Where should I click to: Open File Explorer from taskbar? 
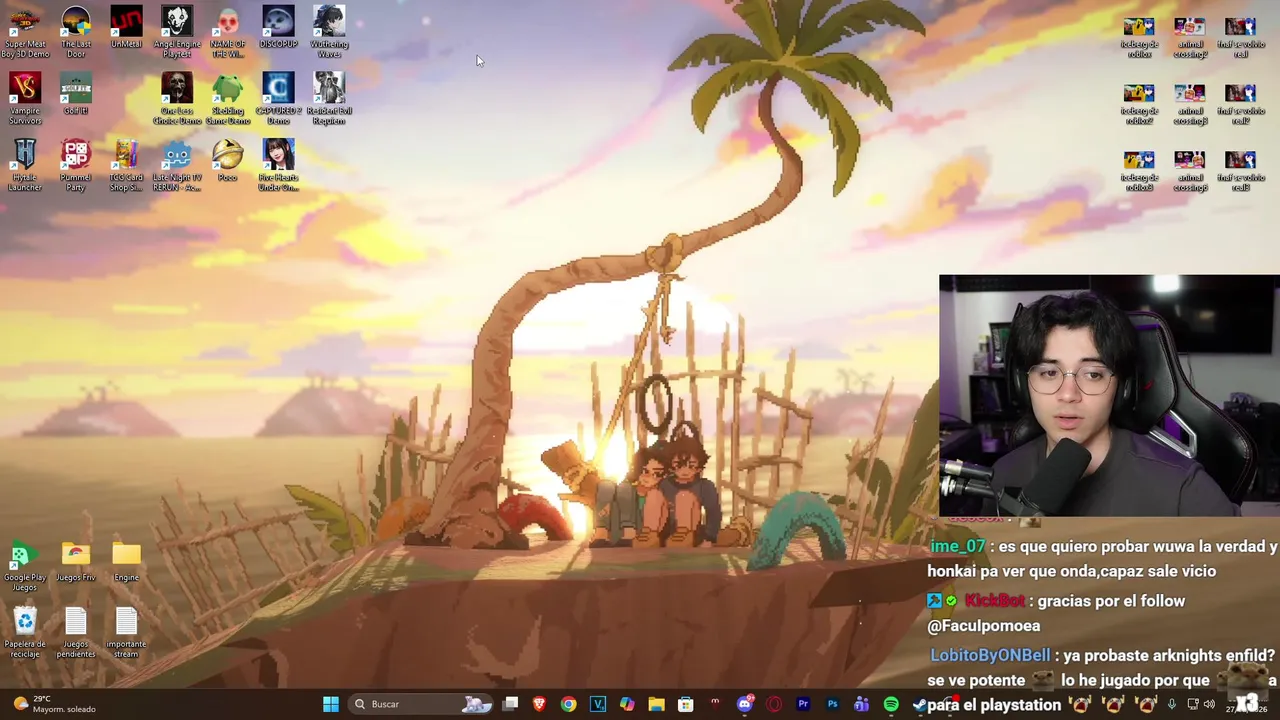coord(656,704)
